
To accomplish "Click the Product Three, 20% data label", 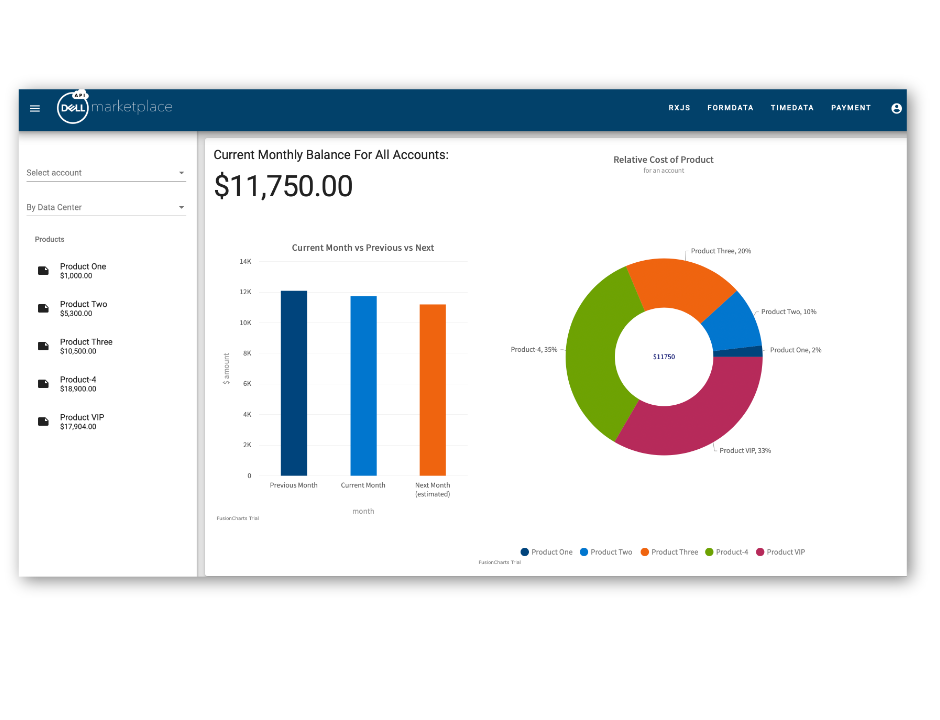I will point(721,251).
